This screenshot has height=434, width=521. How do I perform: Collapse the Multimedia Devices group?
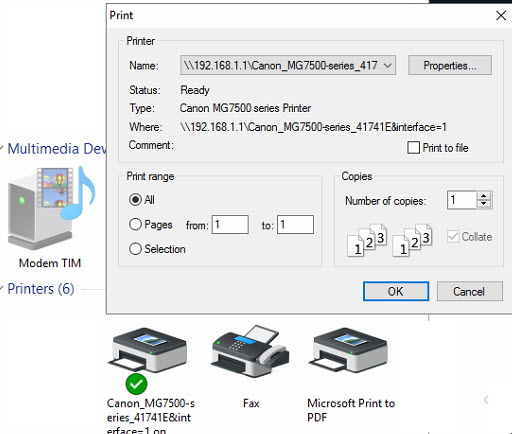click(2, 148)
